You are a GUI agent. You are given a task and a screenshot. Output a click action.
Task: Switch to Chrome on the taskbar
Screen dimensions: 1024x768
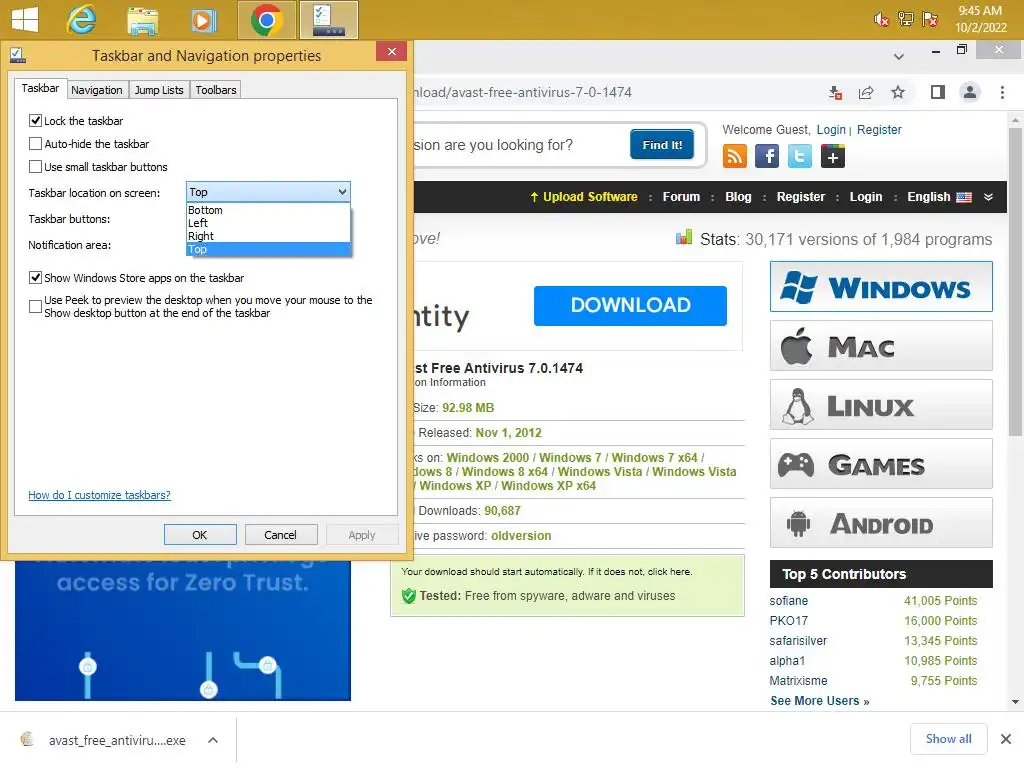pyautogui.click(x=266, y=20)
